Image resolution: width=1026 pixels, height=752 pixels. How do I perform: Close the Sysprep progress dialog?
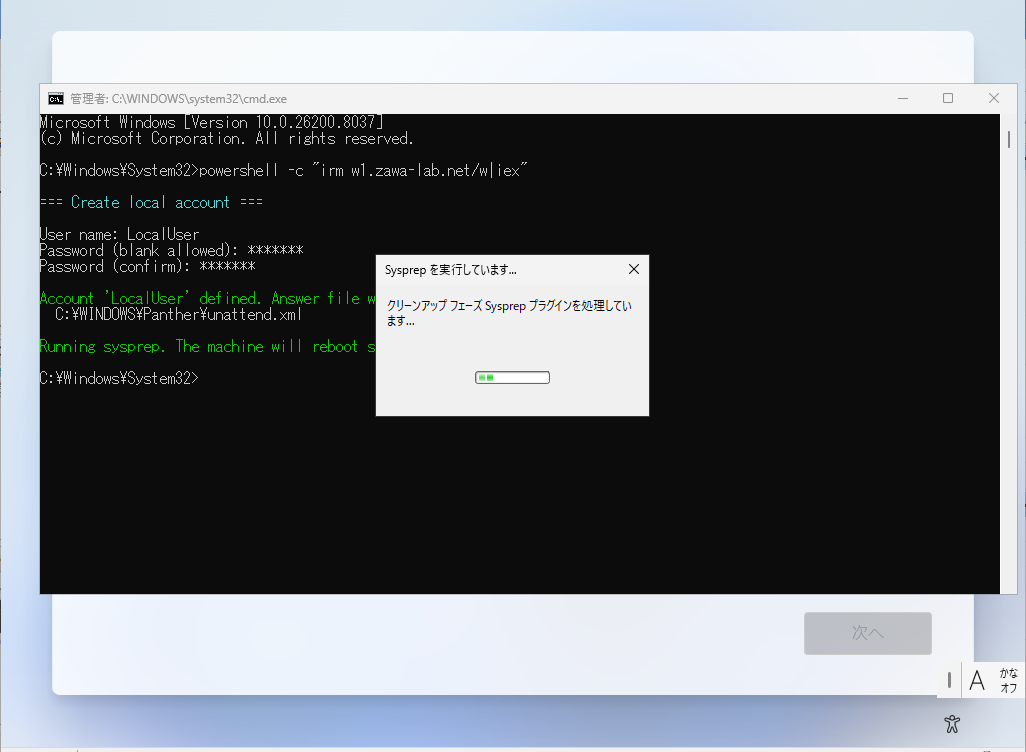pyautogui.click(x=633, y=269)
